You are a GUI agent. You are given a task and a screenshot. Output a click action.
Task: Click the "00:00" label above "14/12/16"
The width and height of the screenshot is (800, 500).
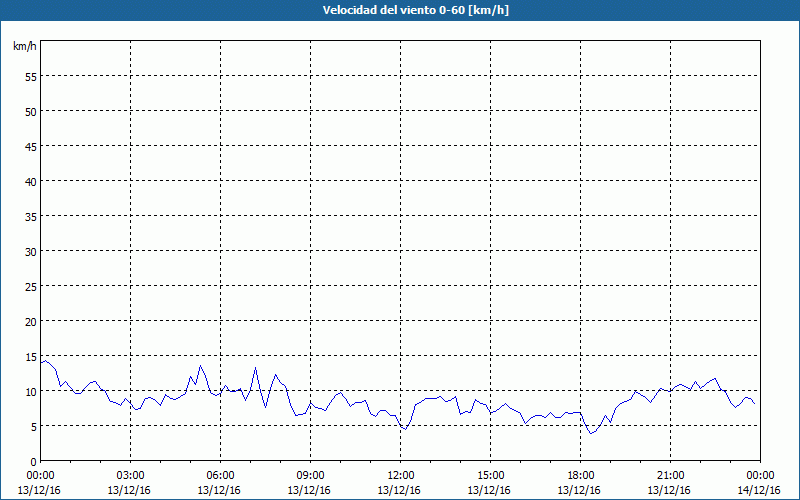coord(760,476)
